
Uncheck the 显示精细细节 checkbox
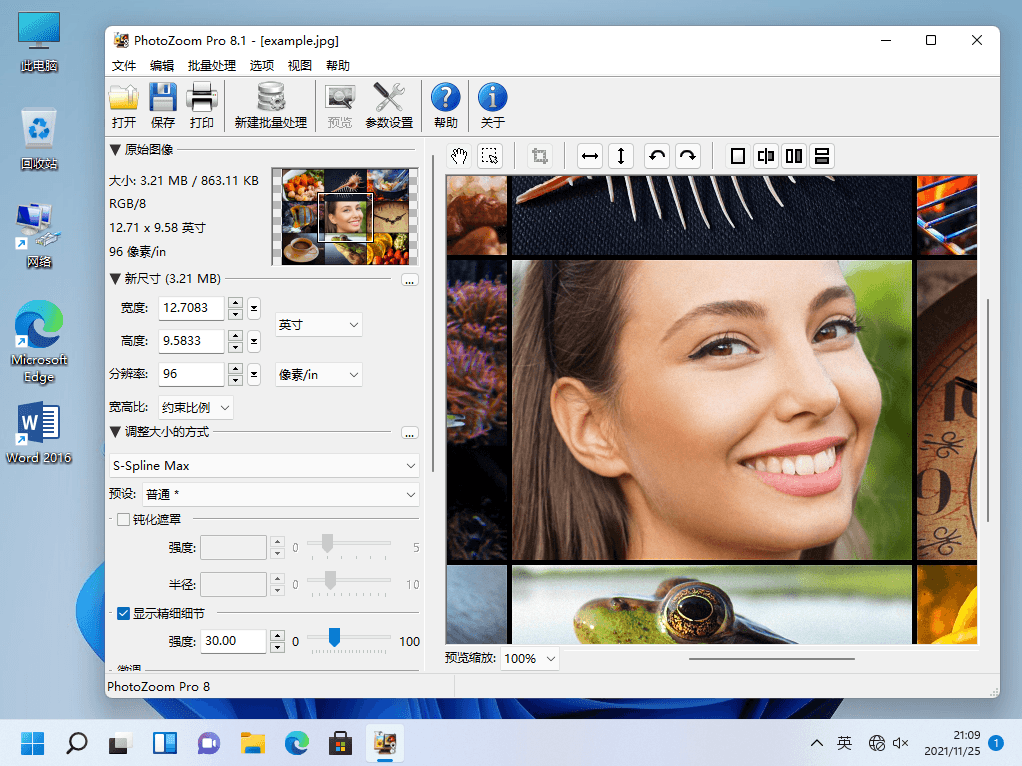click(123, 613)
